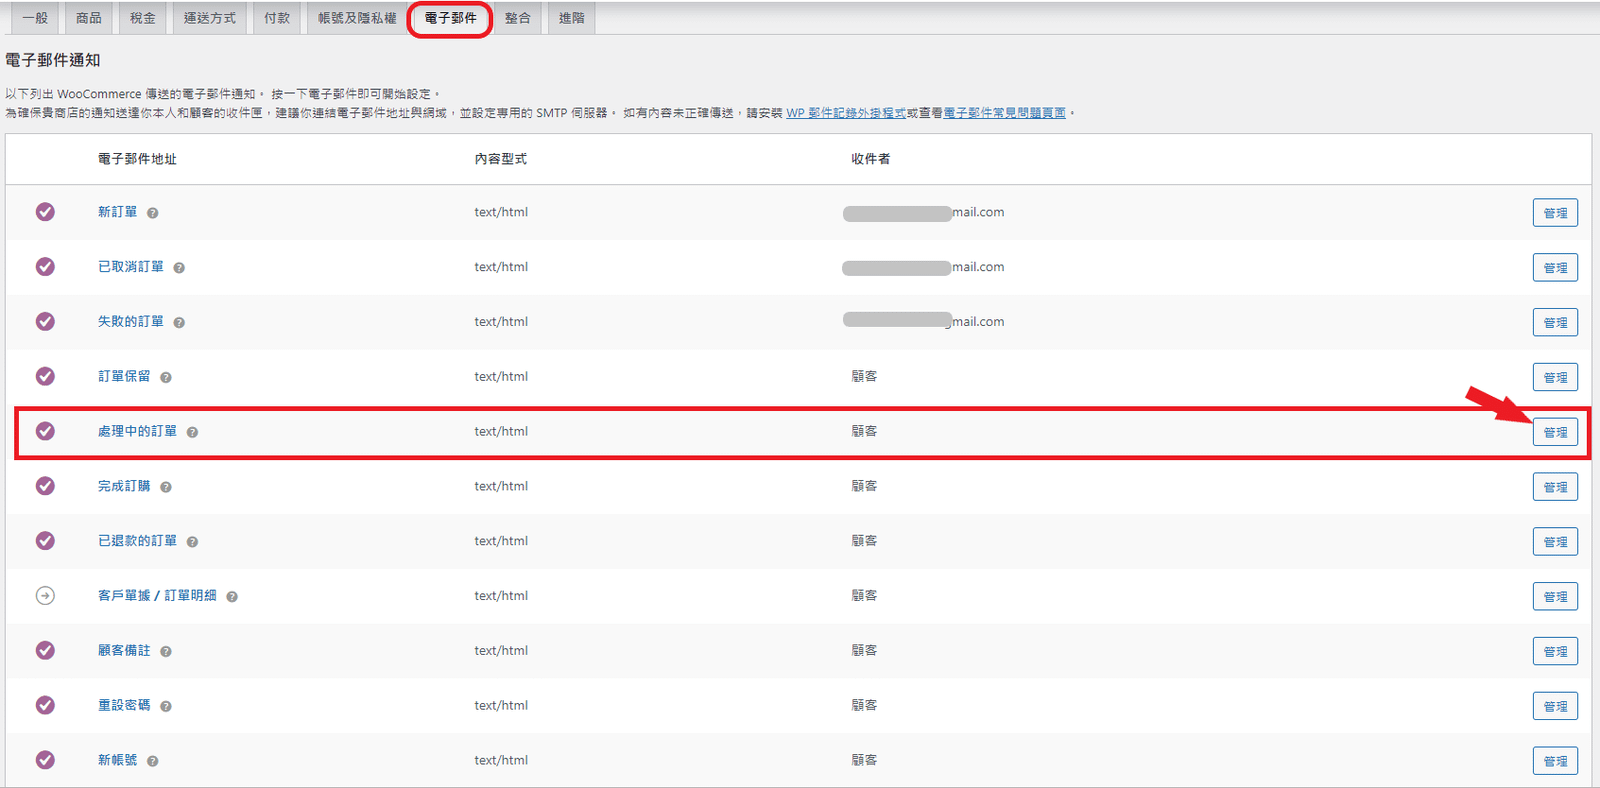The width and height of the screenshot is (1600, 788).
Task: Switch to the 帳號及隱私權 tab
Action: (x=357, y=18)
